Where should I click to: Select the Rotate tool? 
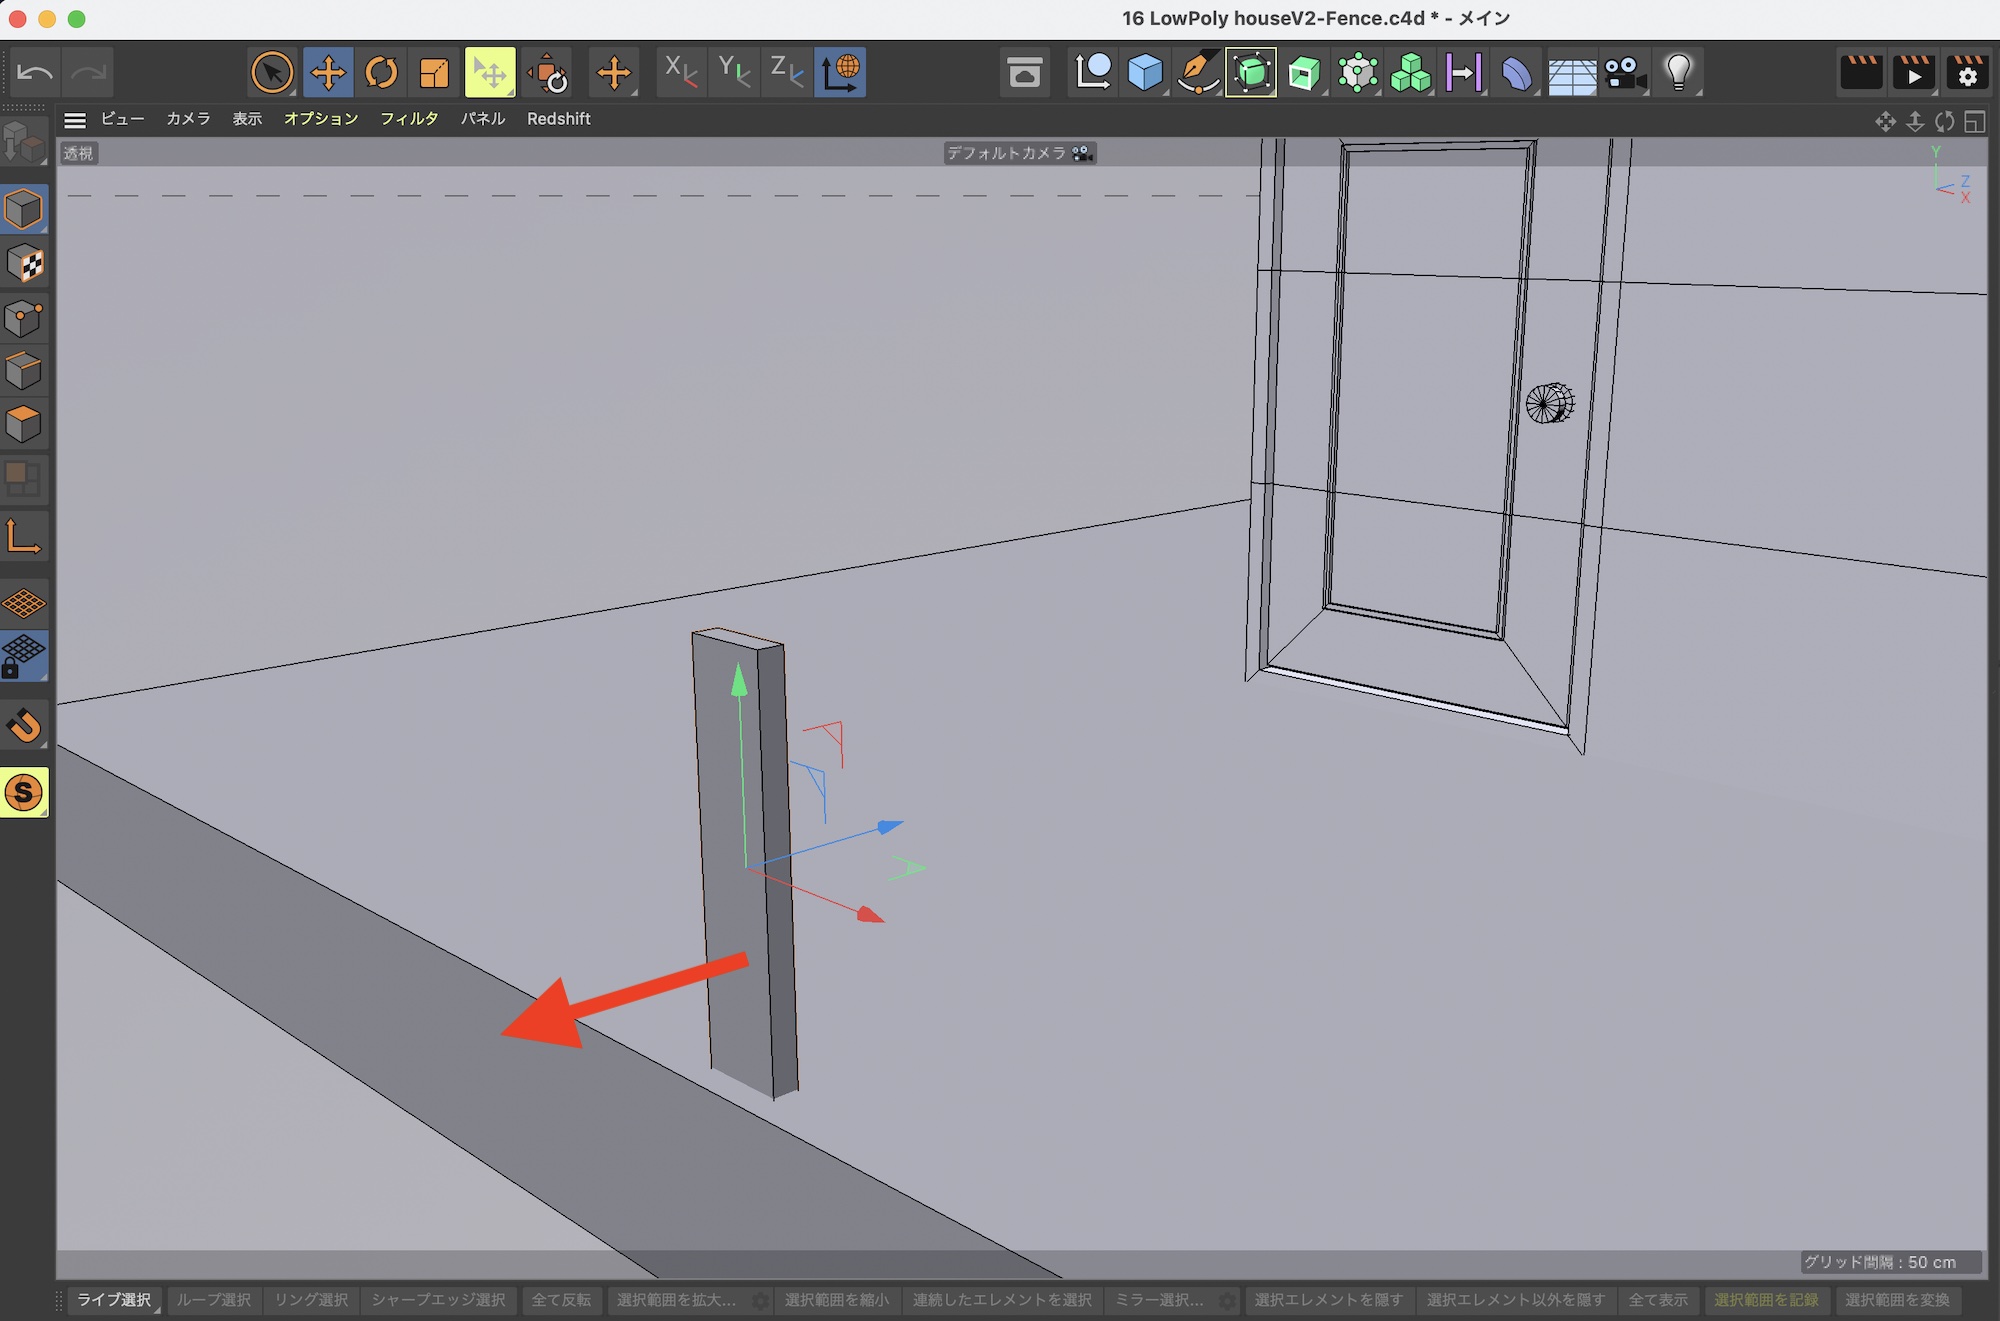[381, 72]
